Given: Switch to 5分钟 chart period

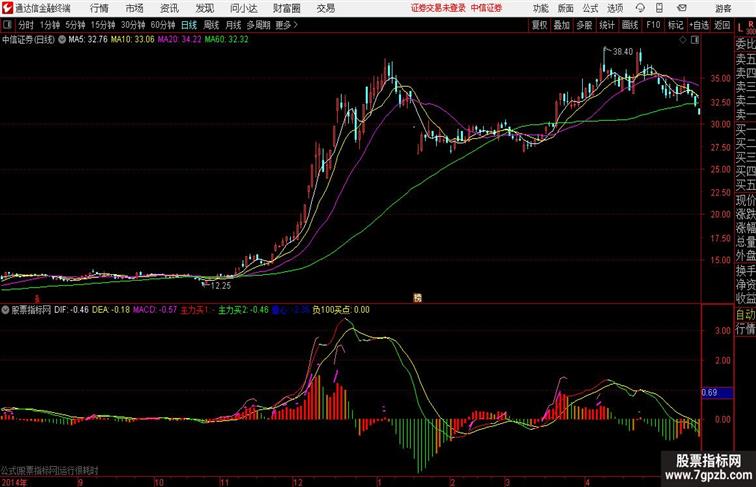Looking at the screenshot, I should [75, 25].
